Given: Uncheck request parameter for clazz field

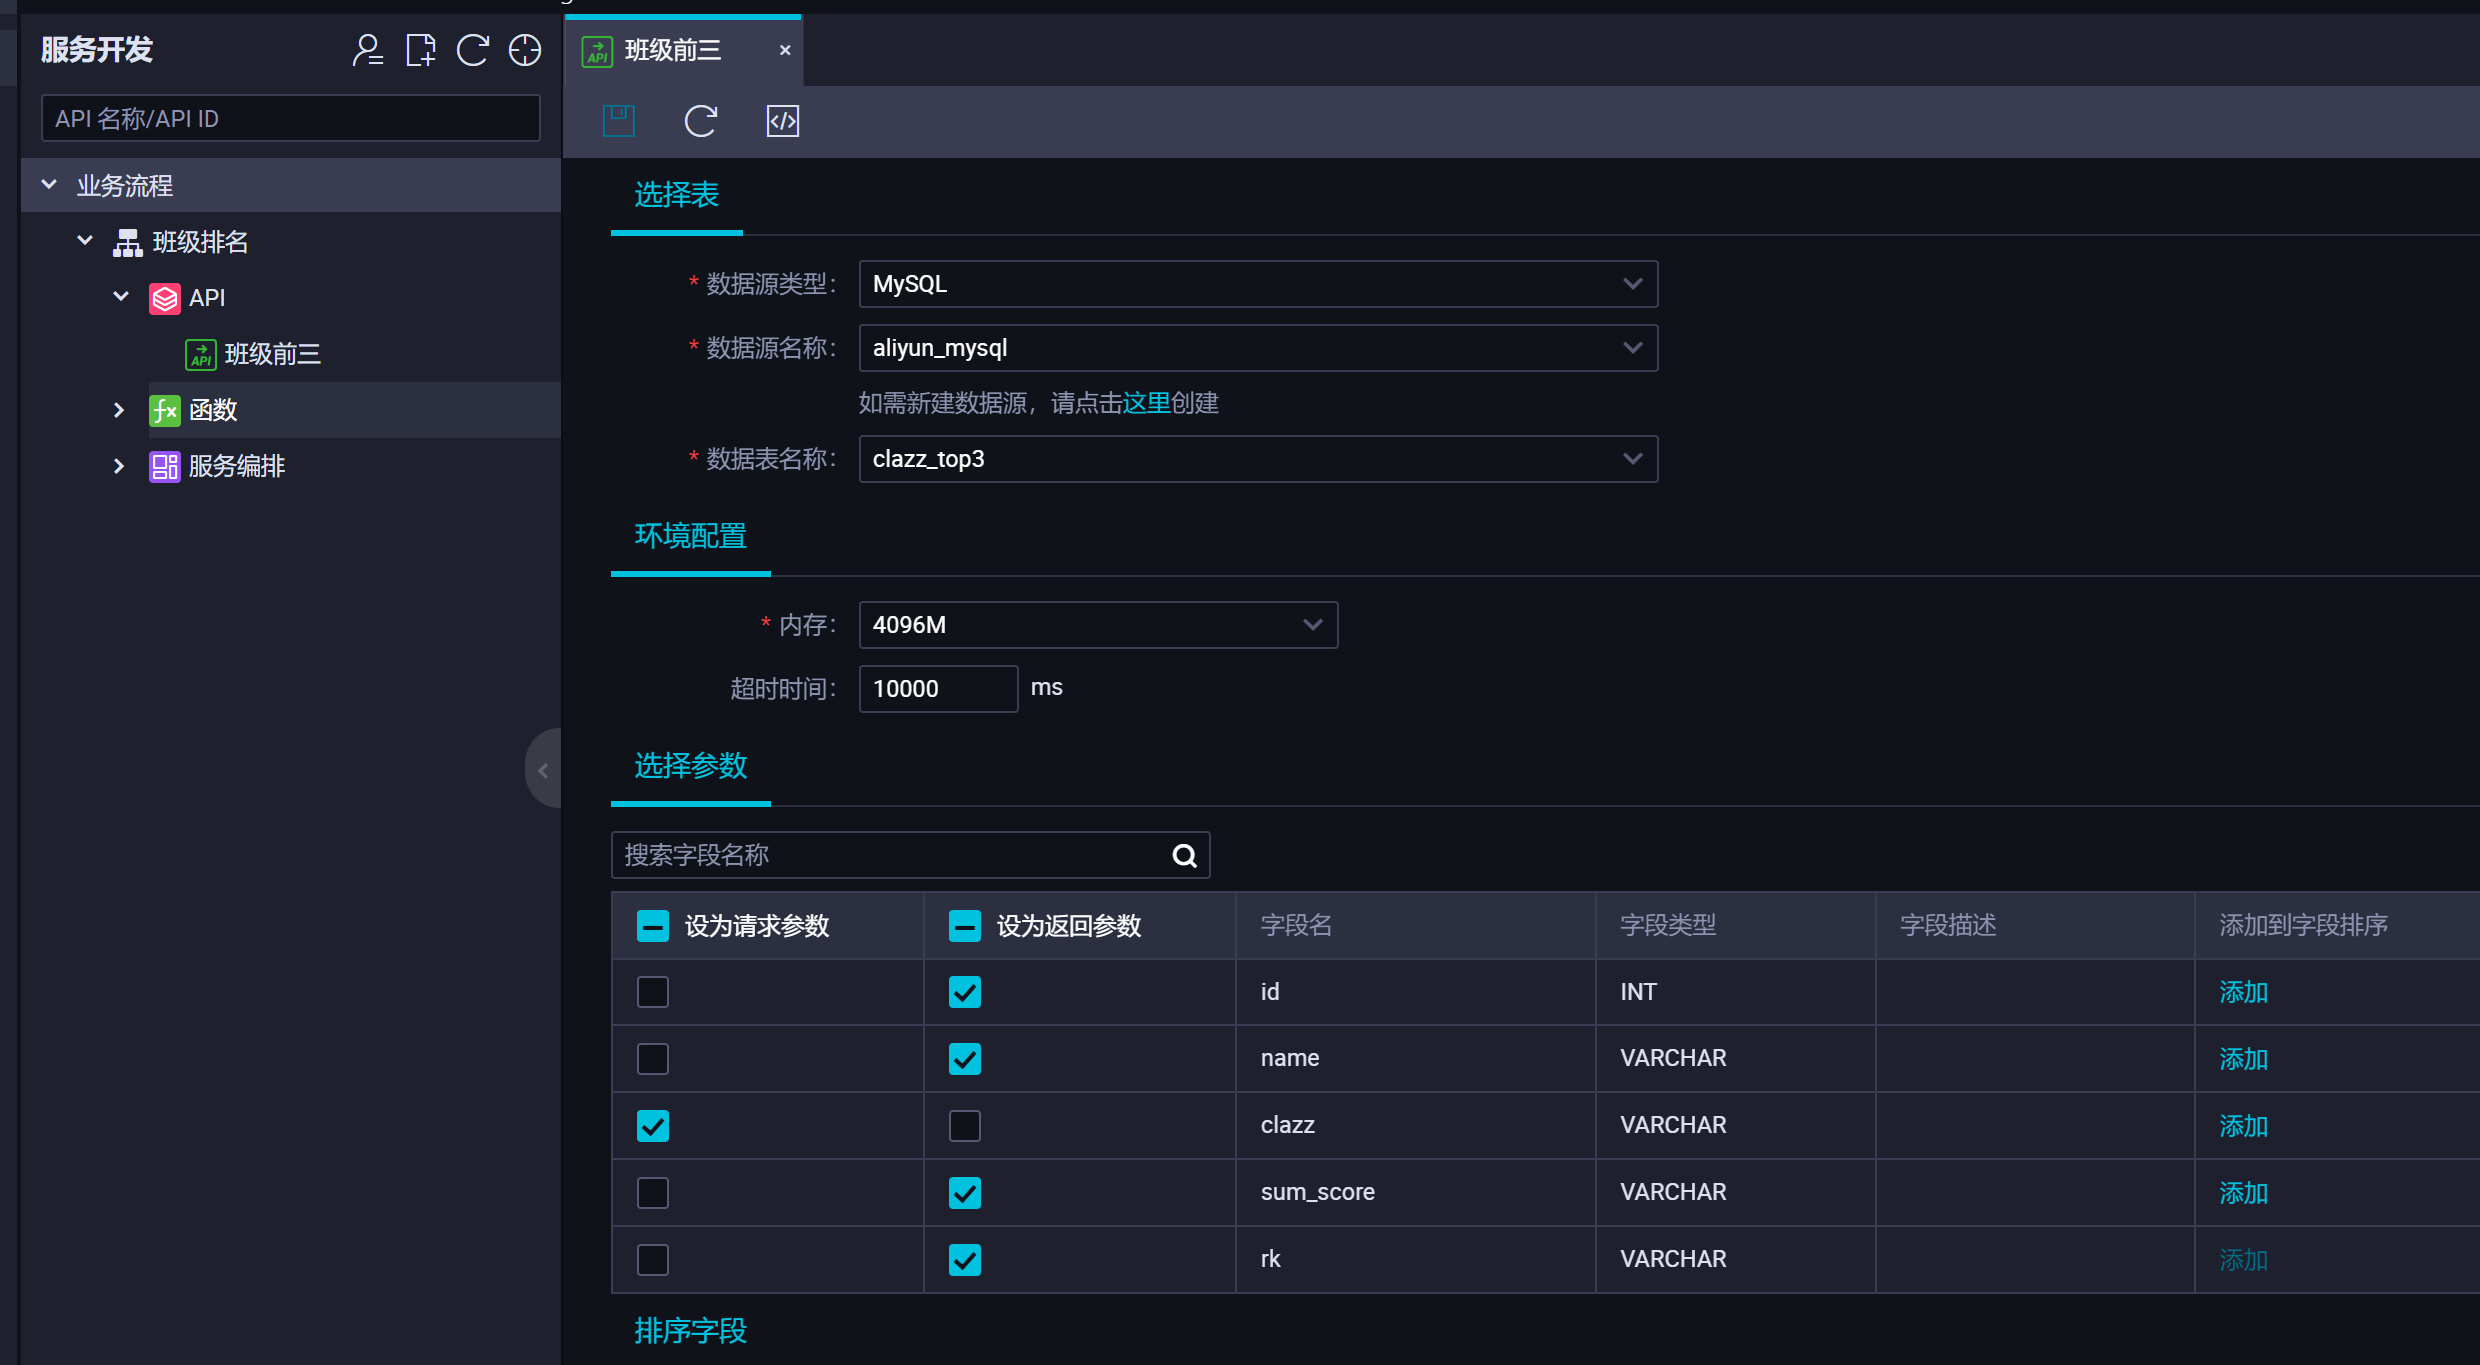Looking at the screenshot, I should 653,1126.
